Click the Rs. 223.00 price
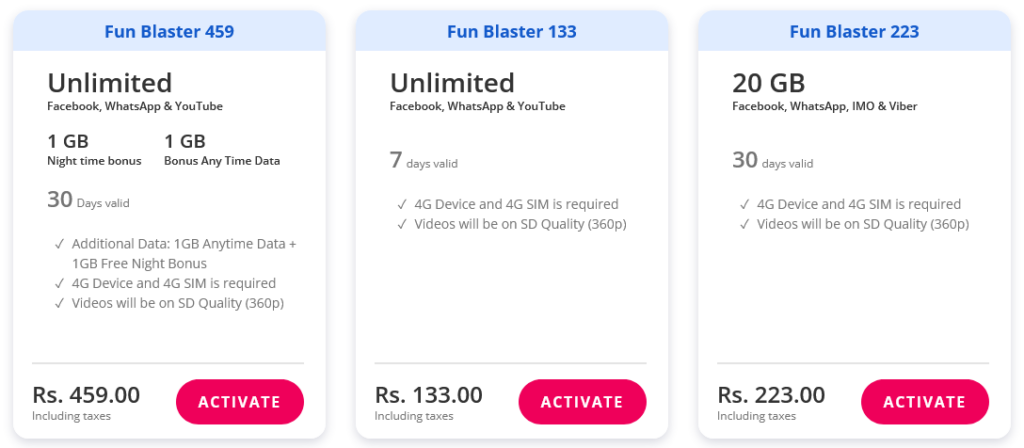Screen dimensions: 1024x448 coord(771,395)
